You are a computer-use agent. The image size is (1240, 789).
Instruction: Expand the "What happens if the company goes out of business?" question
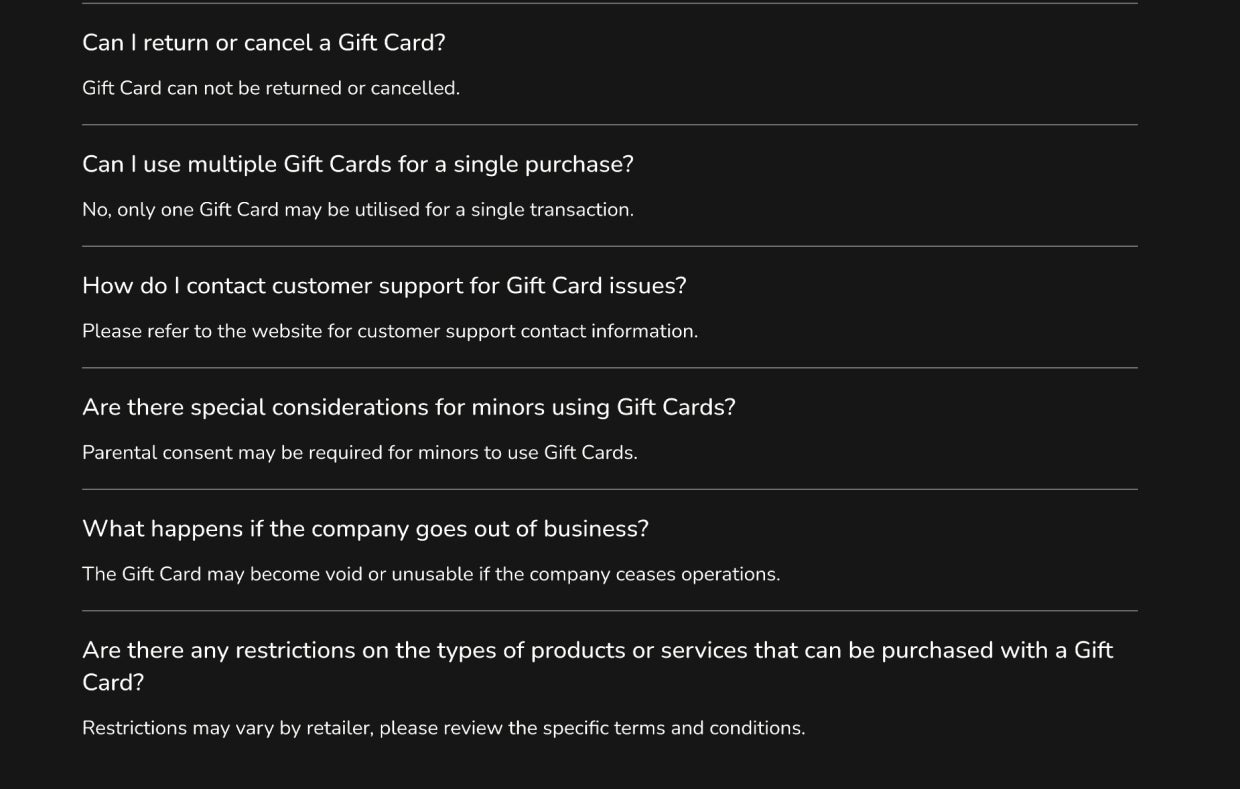coord(365,529)
